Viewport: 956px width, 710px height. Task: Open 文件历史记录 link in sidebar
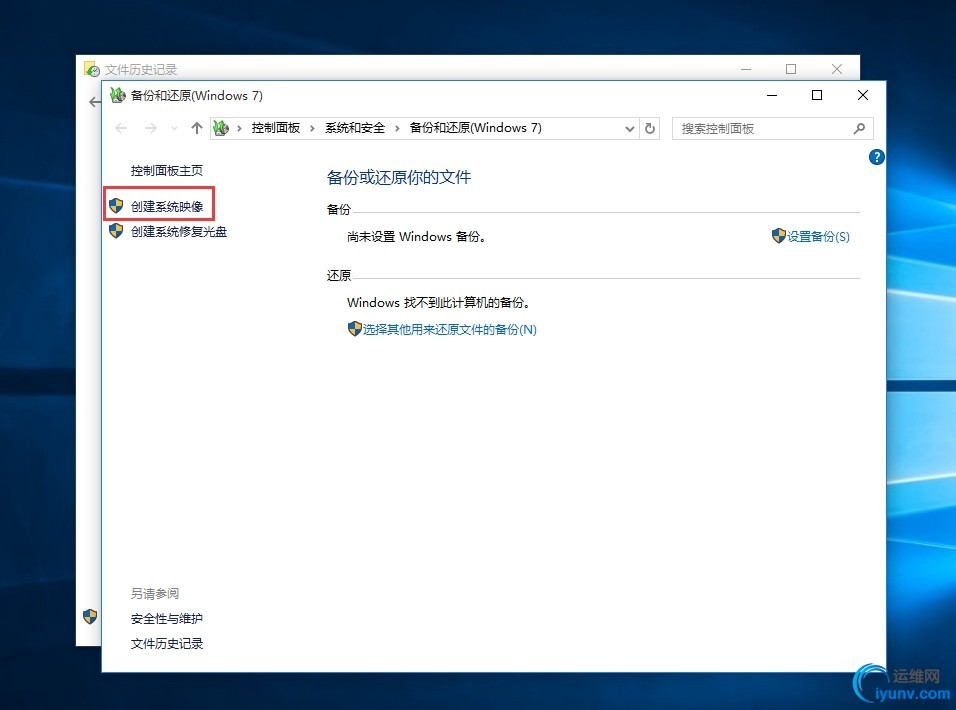click(x=166, y=644)
